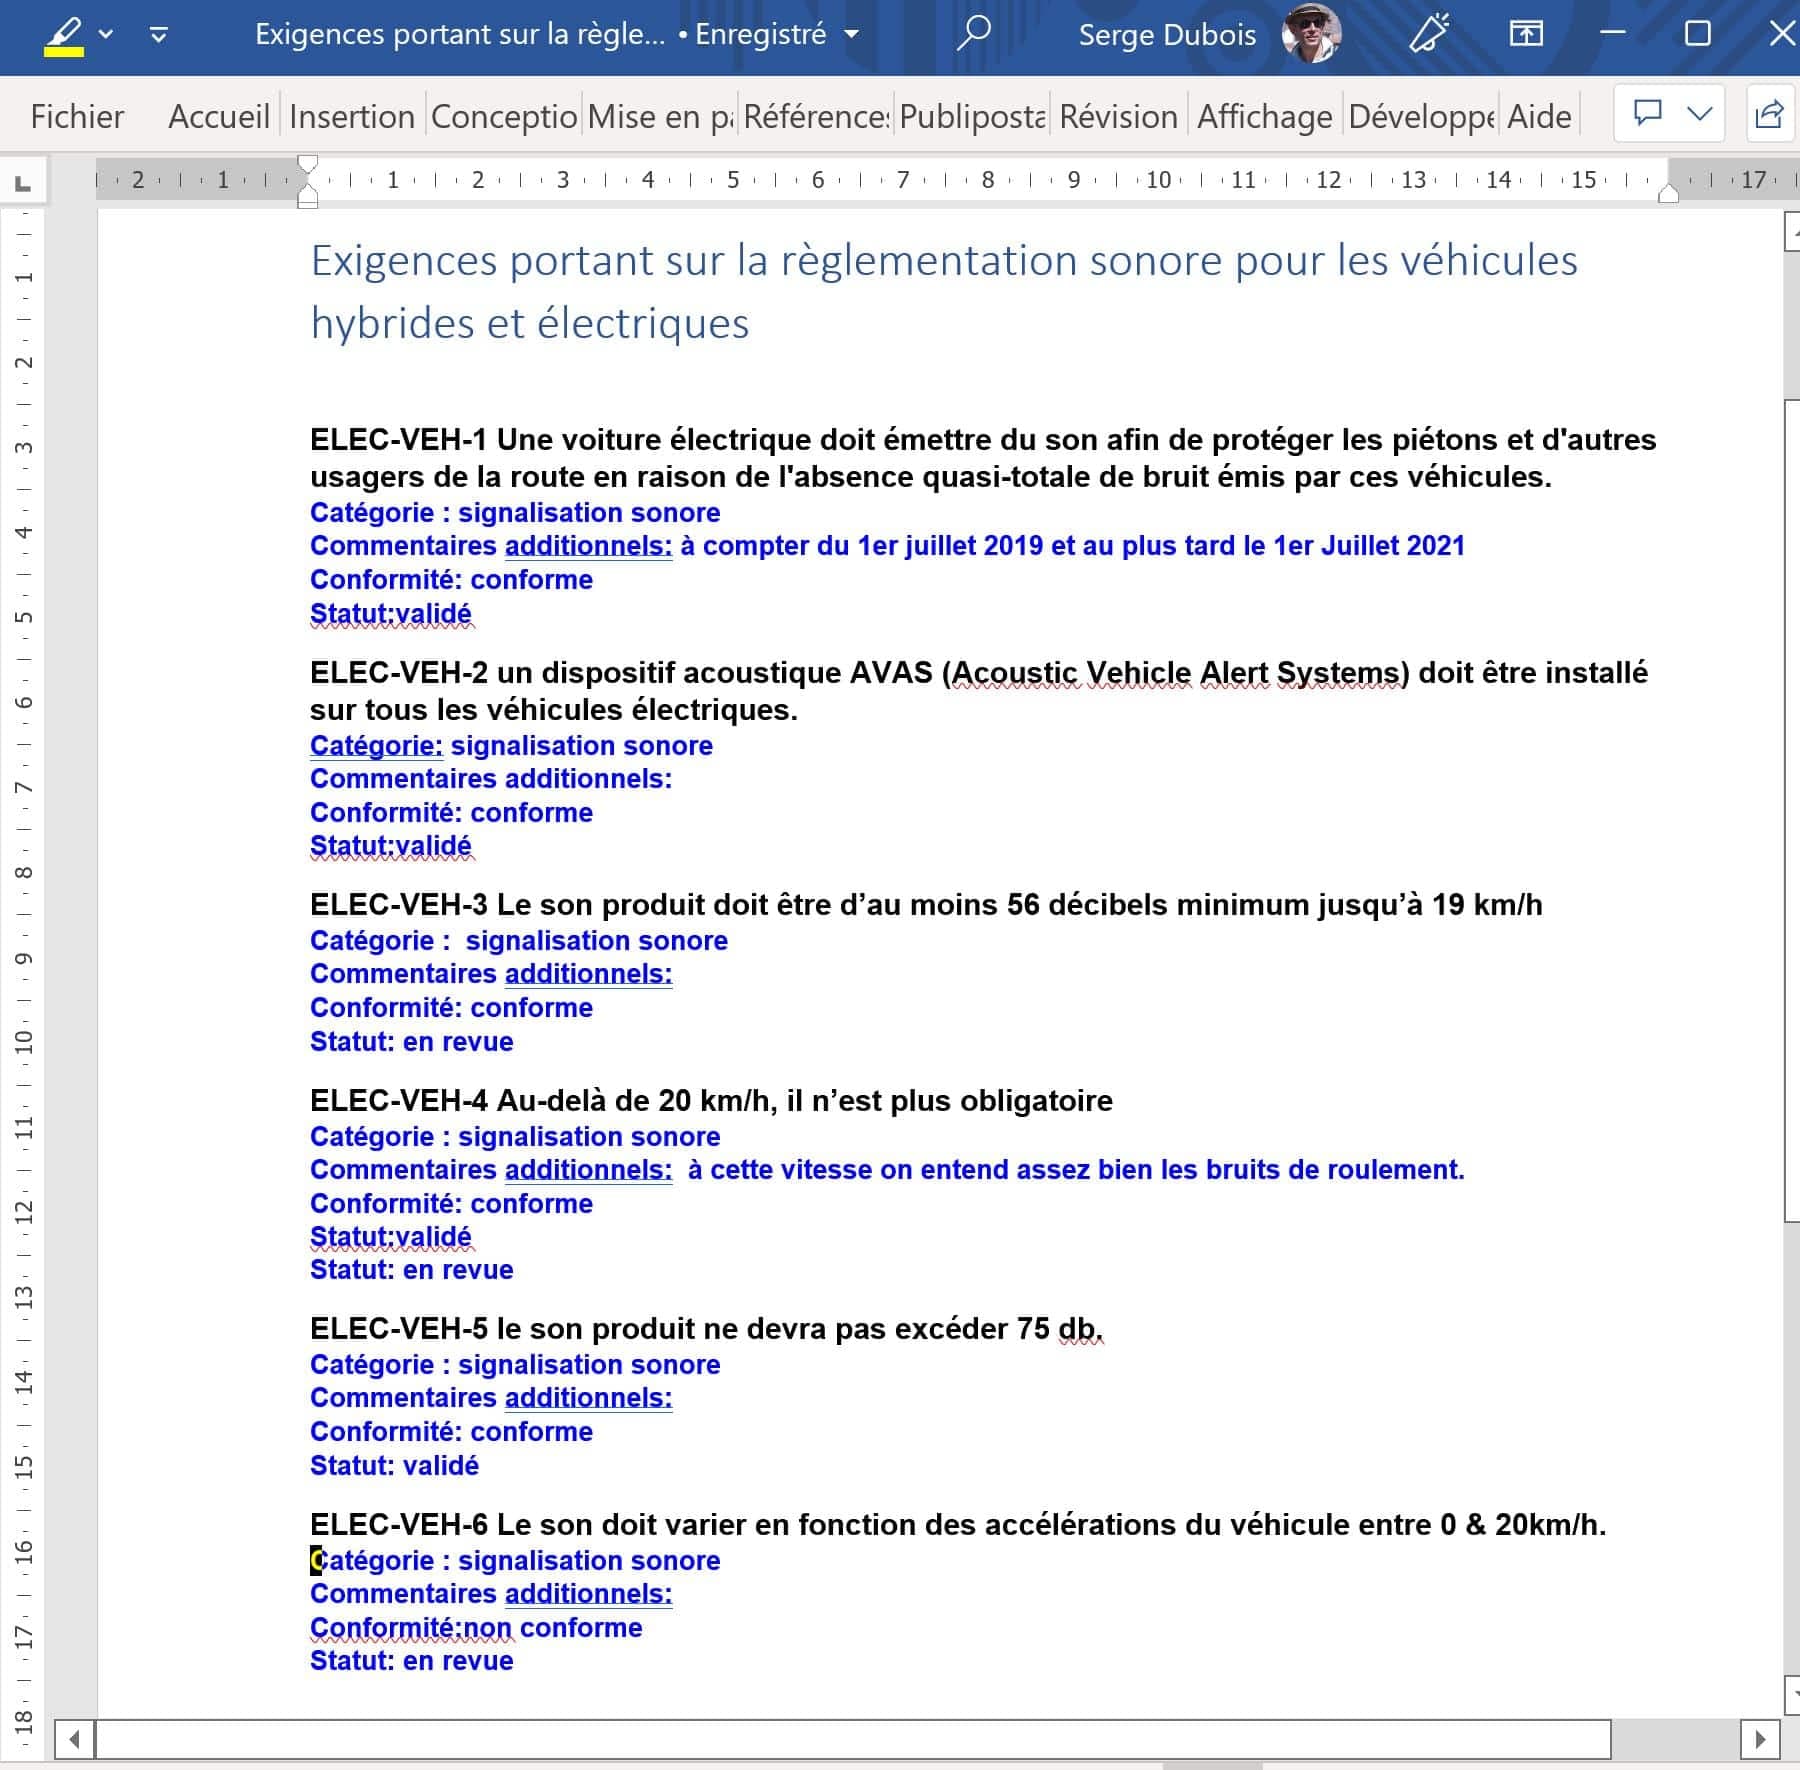Screen dimensions: 1800x1770
Task: Click the tab stop selector on ruler
Action: pyautogui.click(x=22, y=183)
